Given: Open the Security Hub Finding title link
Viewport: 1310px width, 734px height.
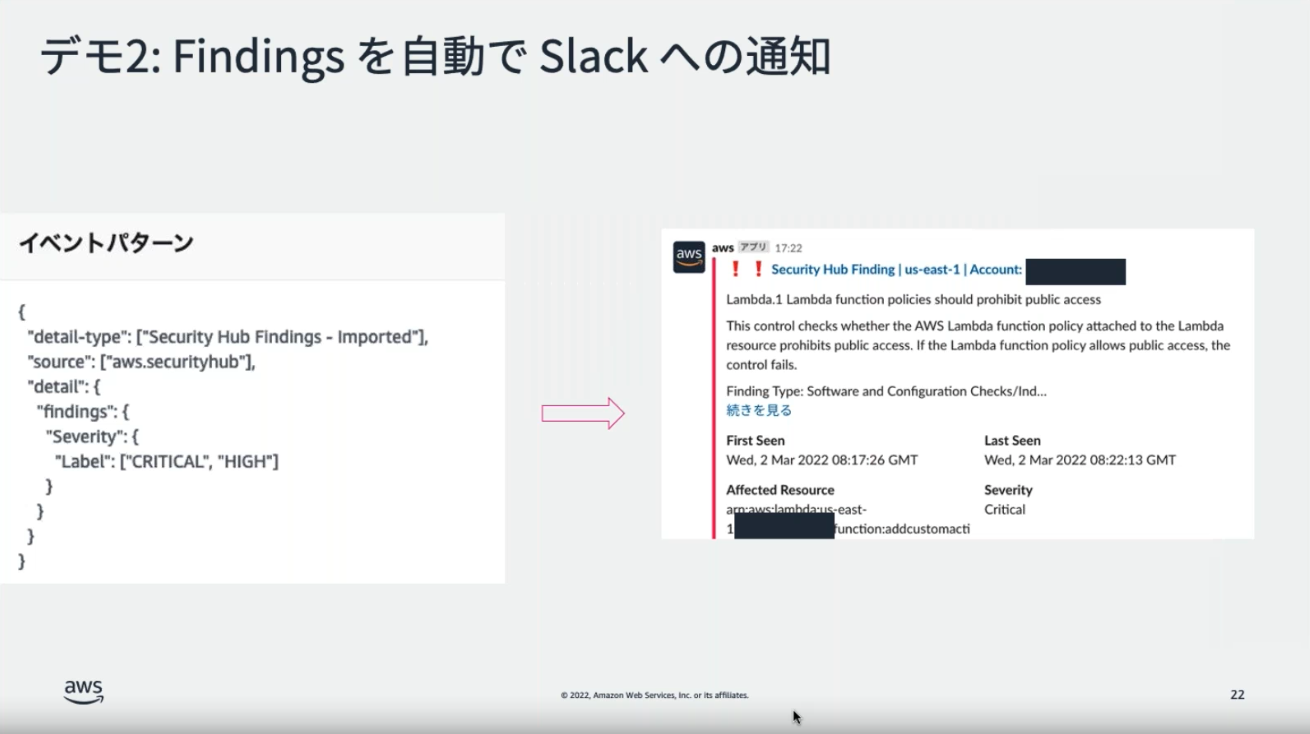Looking at the screenshot, I should 897,270.
